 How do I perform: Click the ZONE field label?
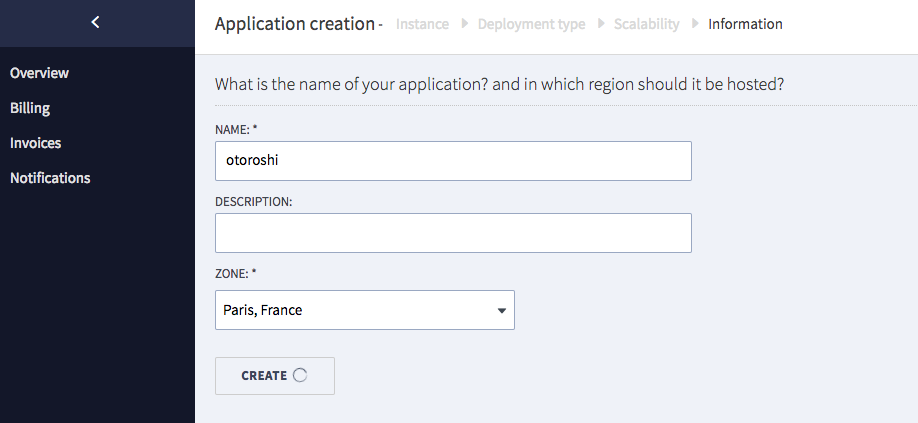click(x=235, y=273)
